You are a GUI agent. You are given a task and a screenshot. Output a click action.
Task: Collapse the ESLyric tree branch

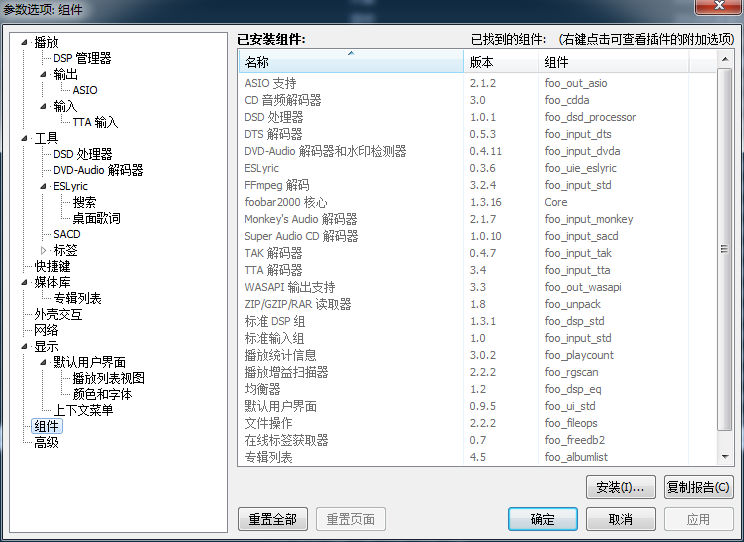pyautogui.click(x=43, y=186)
